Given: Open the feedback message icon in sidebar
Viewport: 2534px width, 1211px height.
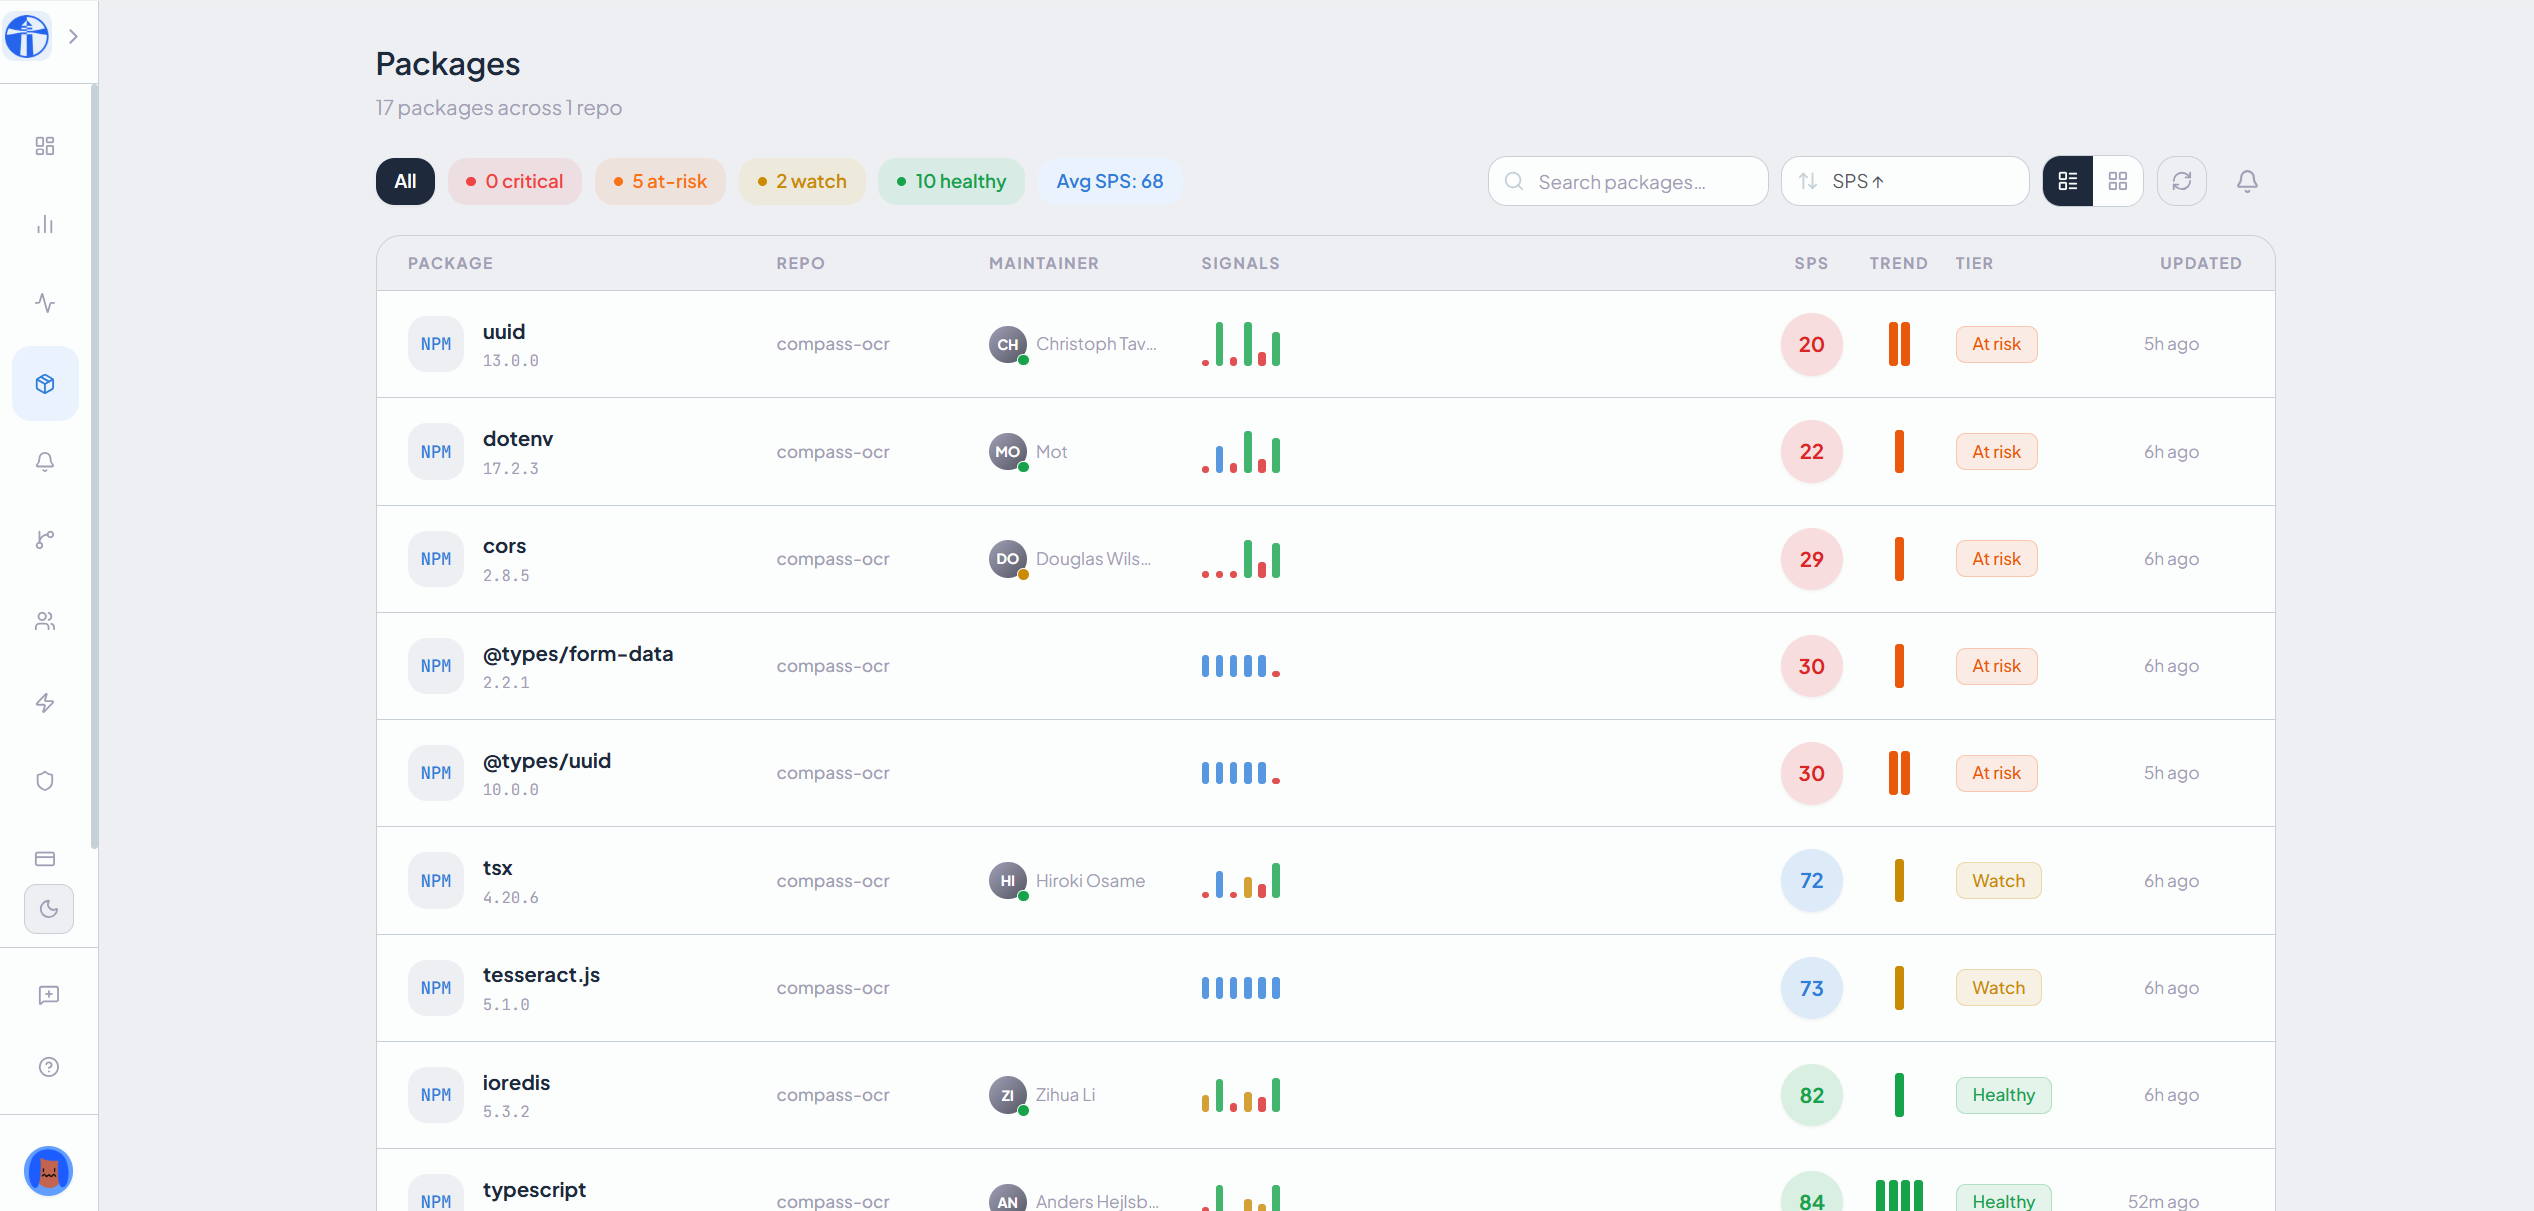Looking at the screenshot, I should coord(49,995).
